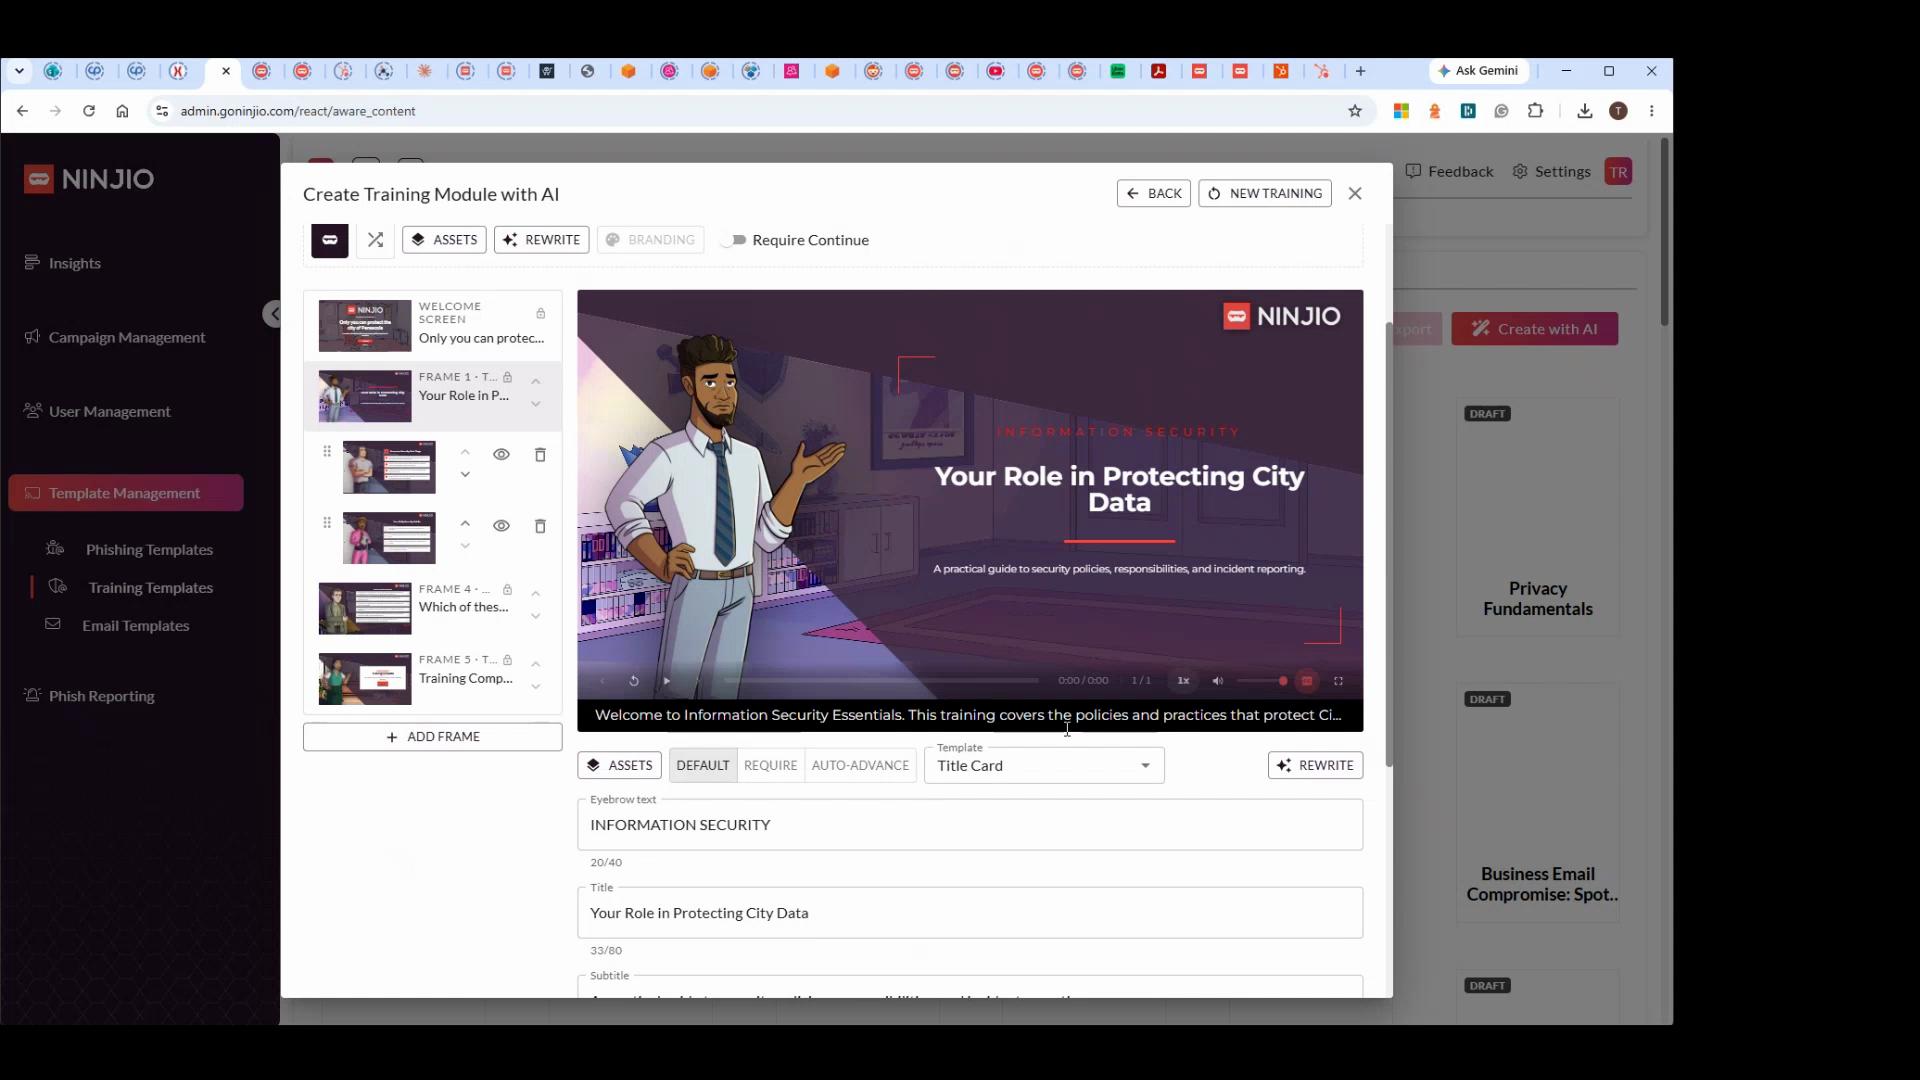Delete the second sub-frame with trash icon
The image size is (1920, 1080).
click(540, 526)
